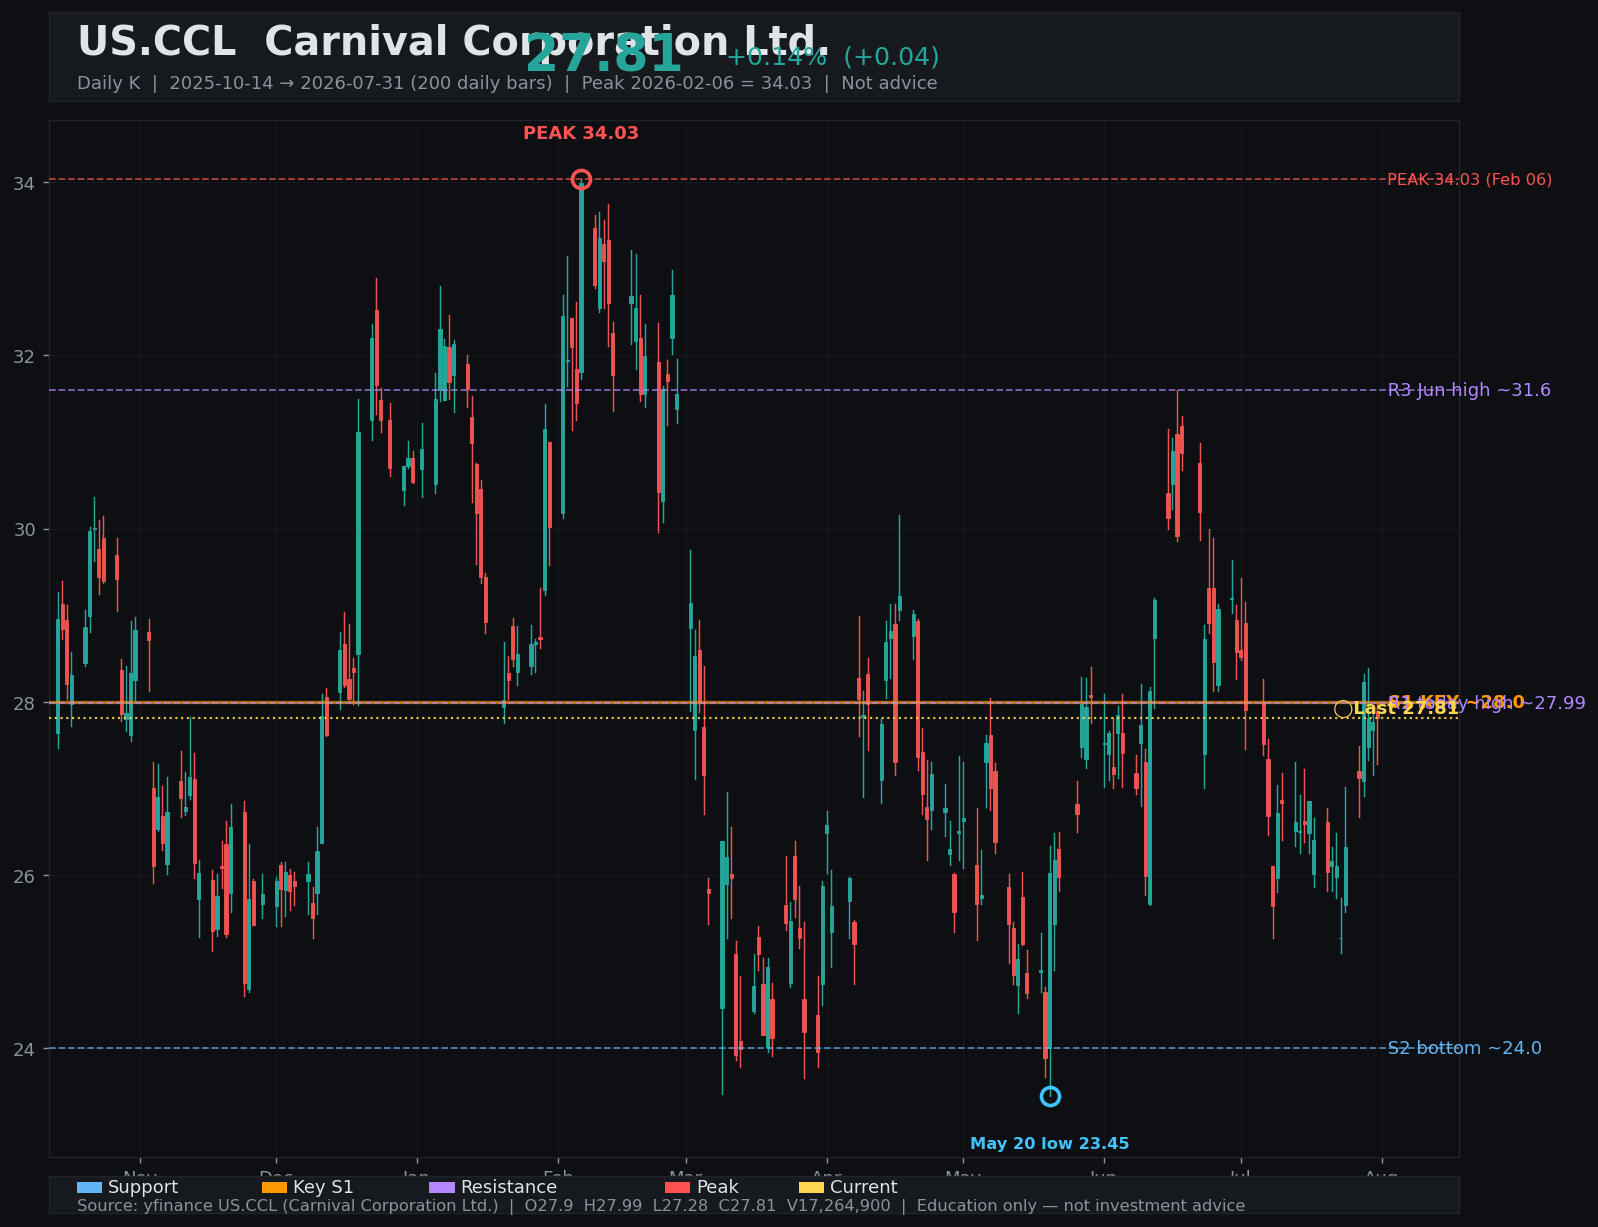Click the 30 tick on the price axis

click(x=24, y=529)
